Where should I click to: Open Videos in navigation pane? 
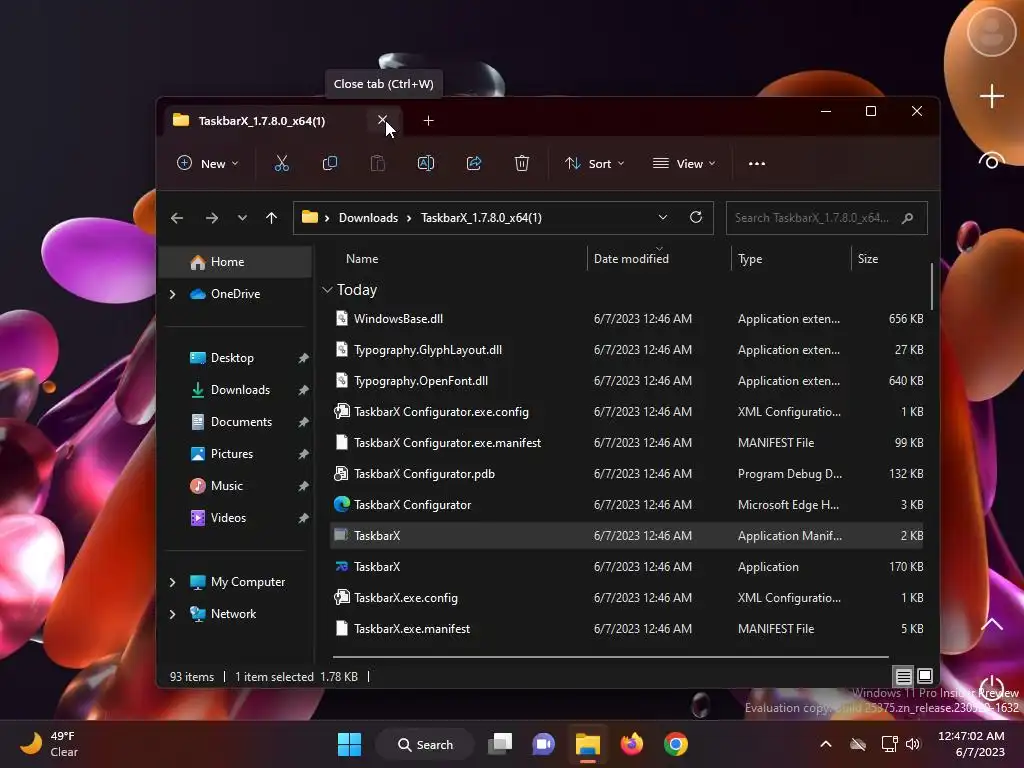pos(228,518)
